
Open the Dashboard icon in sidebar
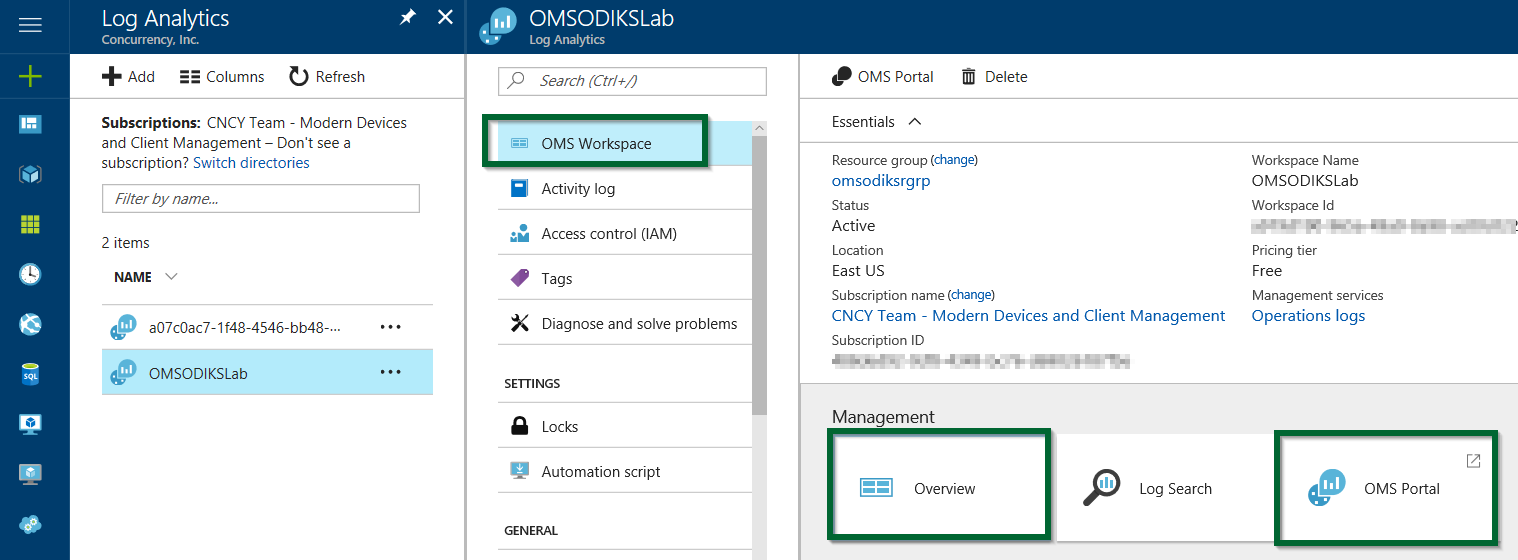click(x=31, y=124)
